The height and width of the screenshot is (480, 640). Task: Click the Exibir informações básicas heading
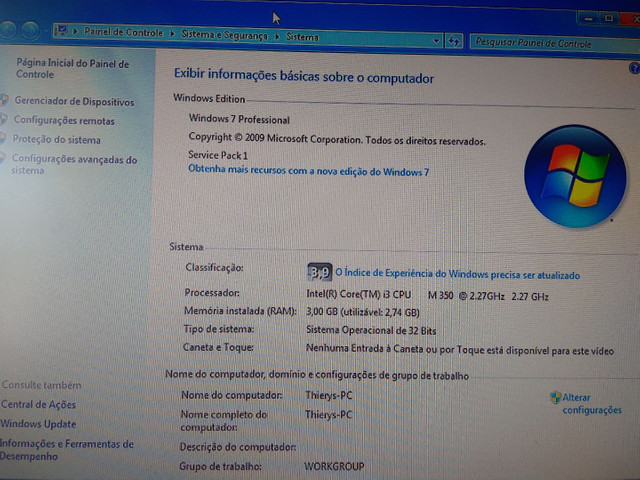(304, 76)
